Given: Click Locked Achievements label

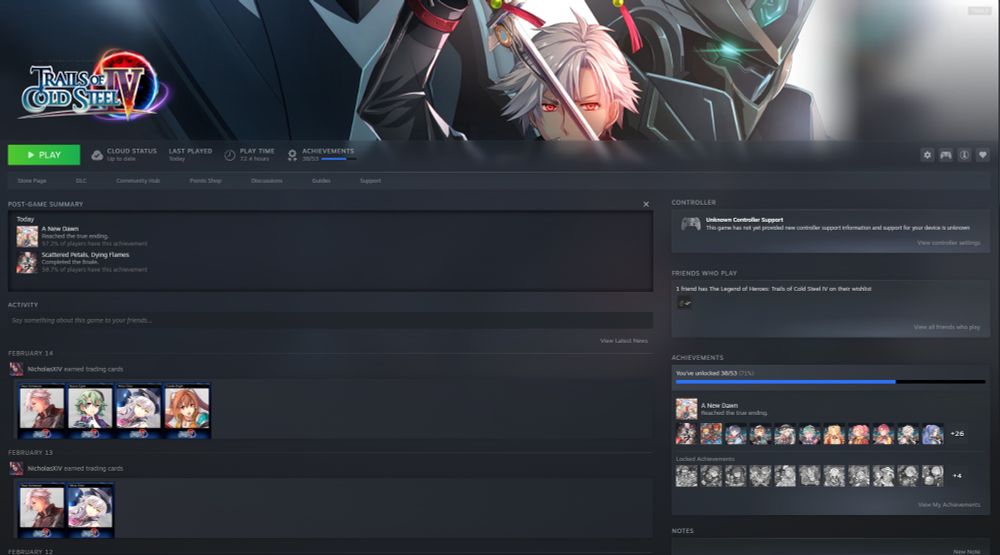Looking at the screenshot, I should [x=705, y=459].
